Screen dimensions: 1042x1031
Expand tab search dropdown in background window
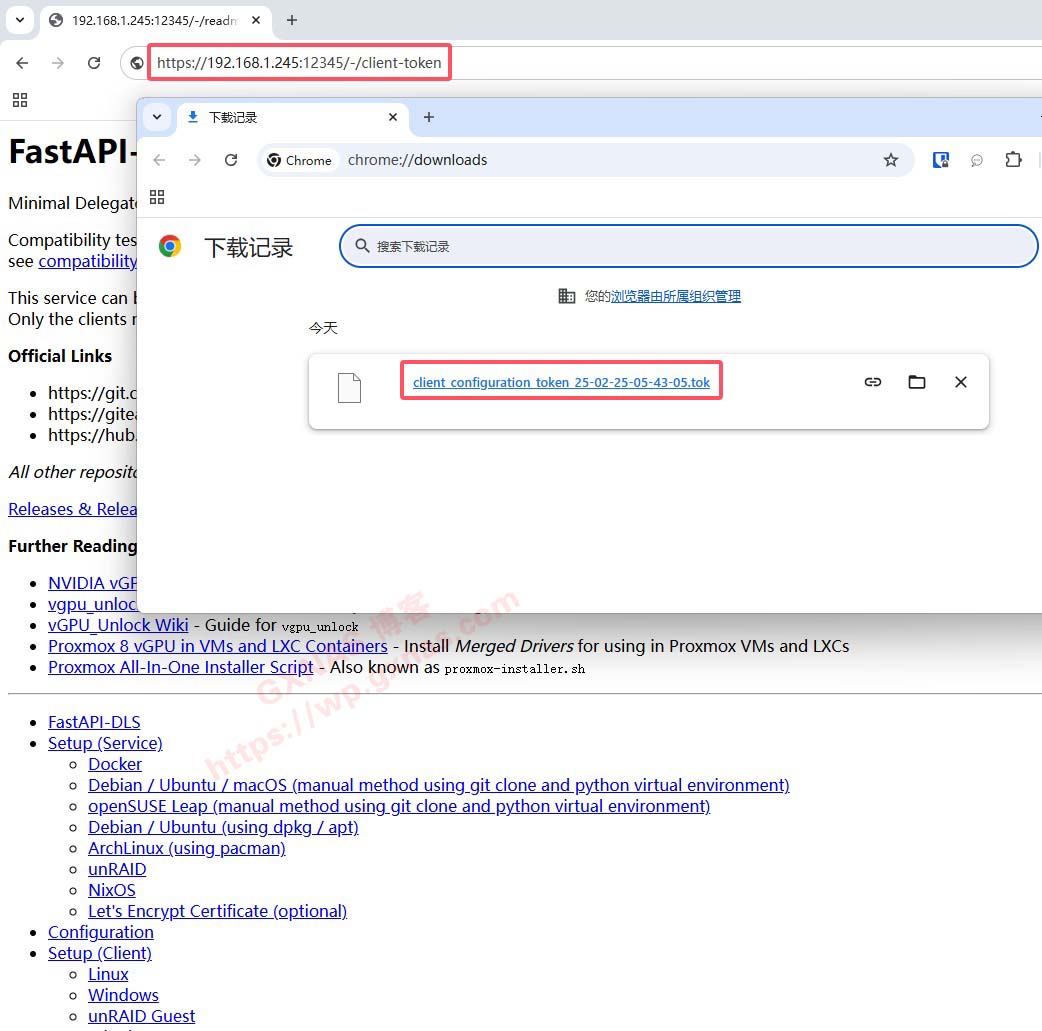click(20, 20)
